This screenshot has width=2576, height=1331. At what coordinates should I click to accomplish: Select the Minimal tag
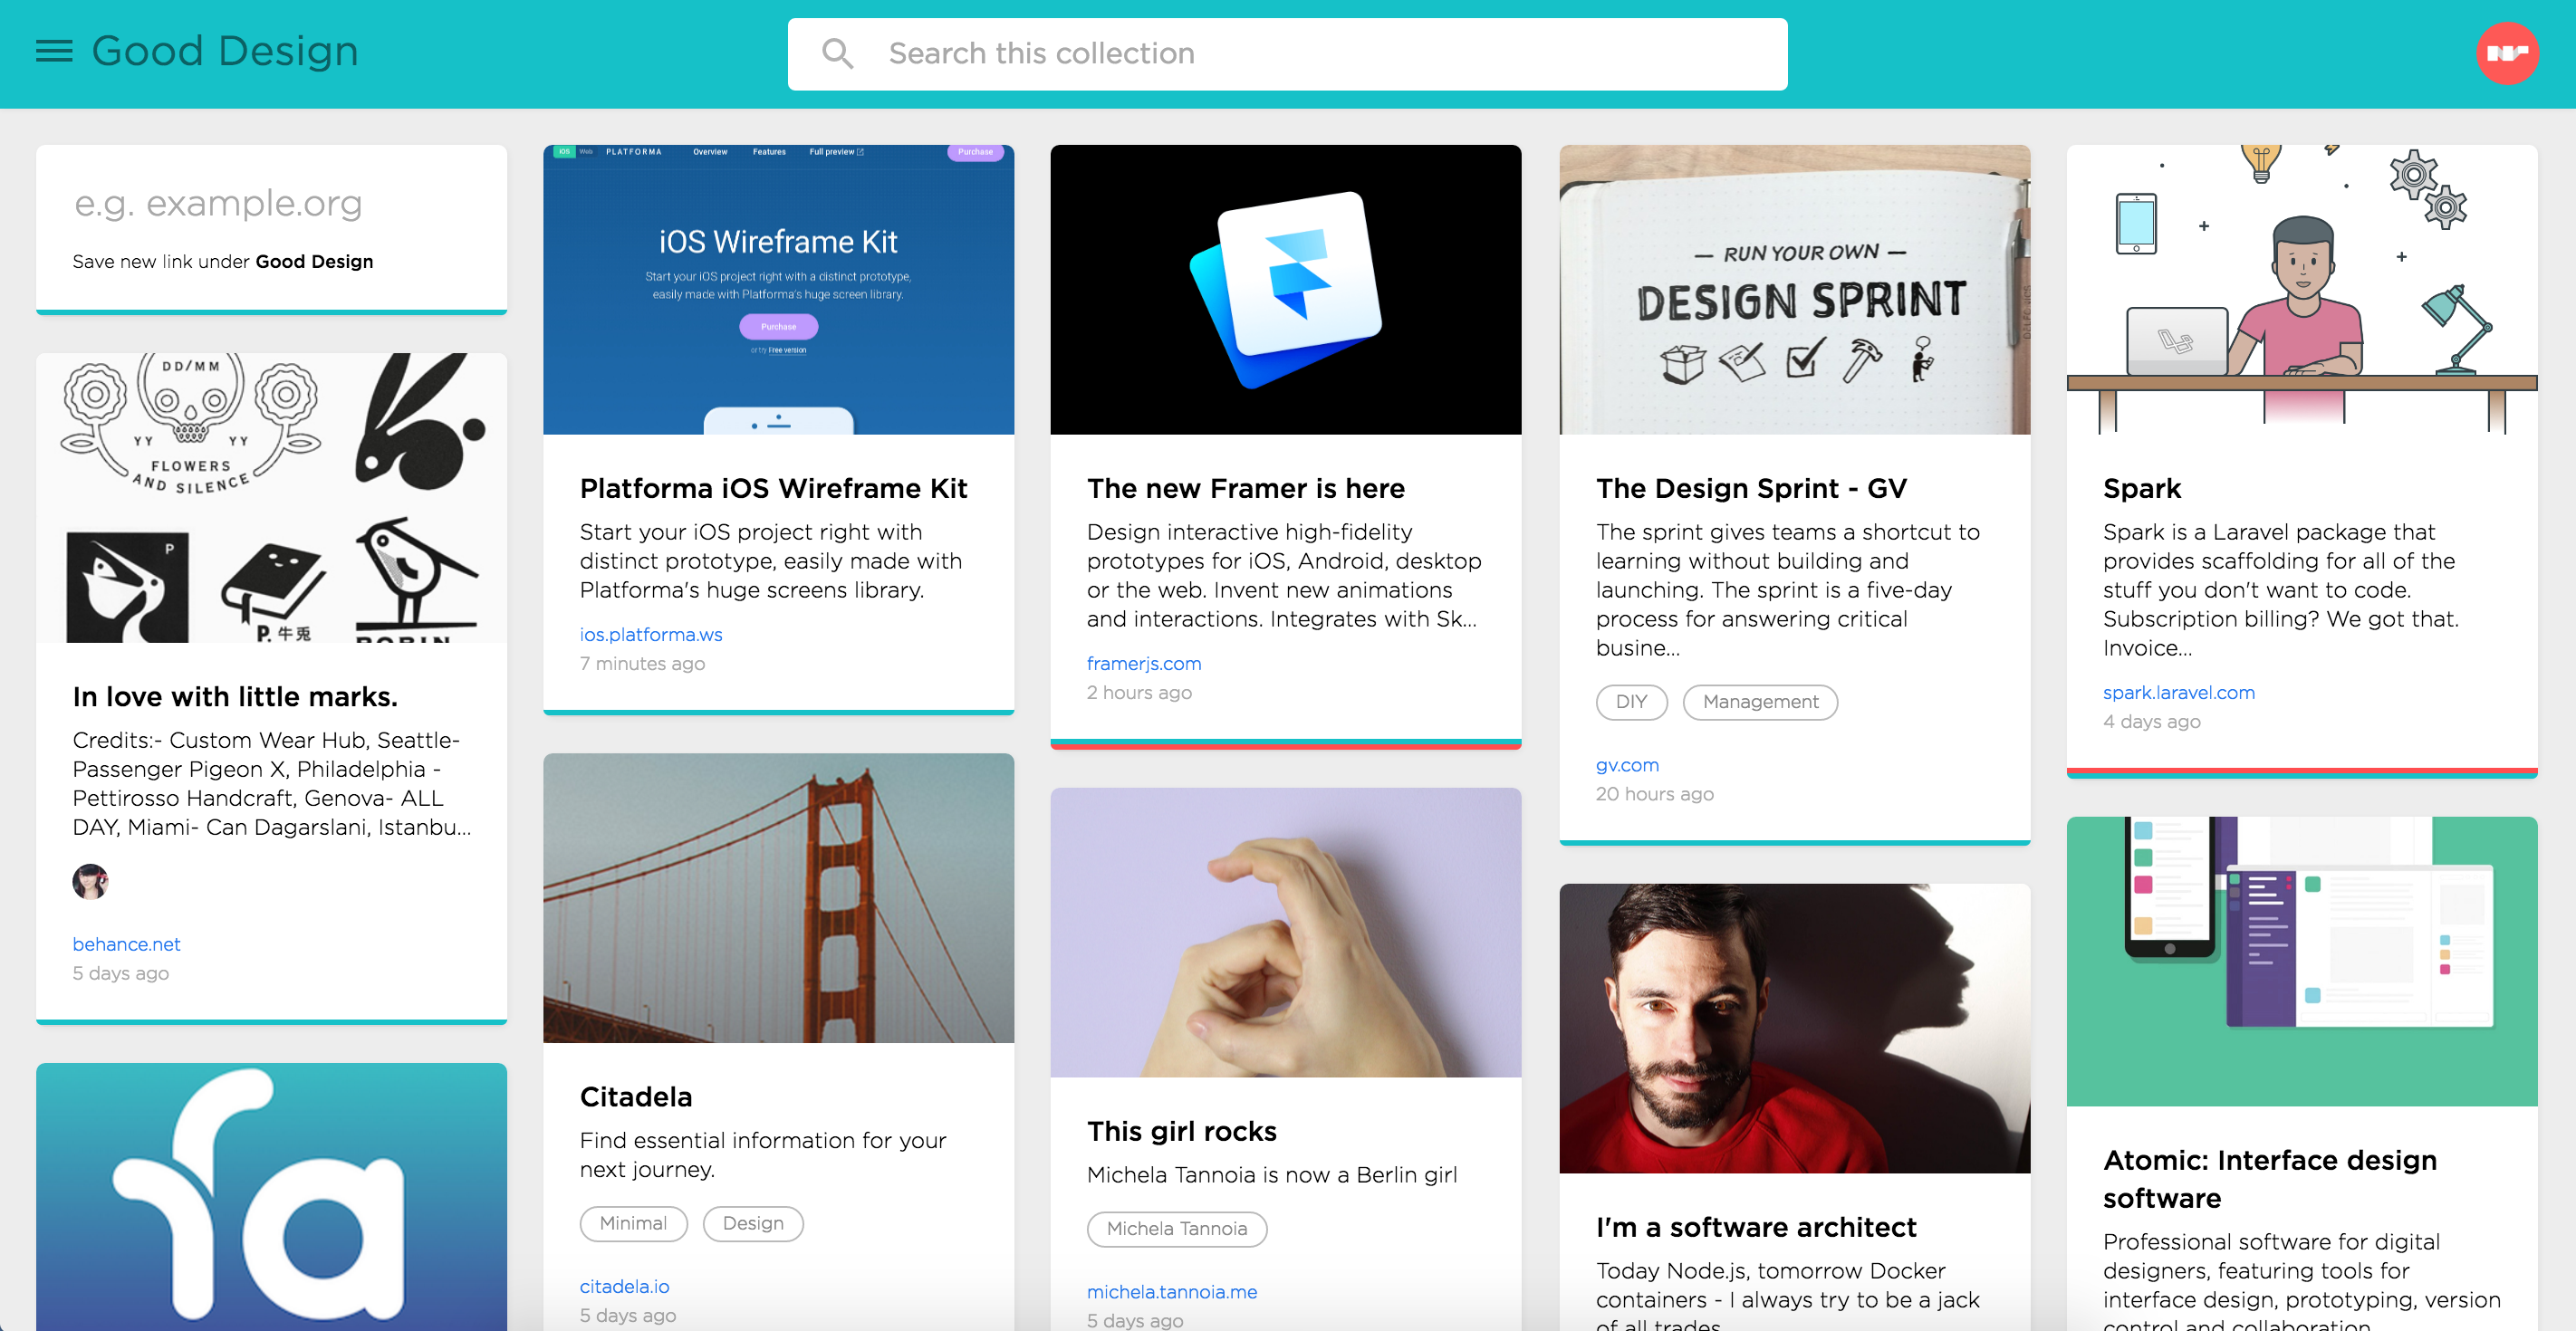[633, 1223]
